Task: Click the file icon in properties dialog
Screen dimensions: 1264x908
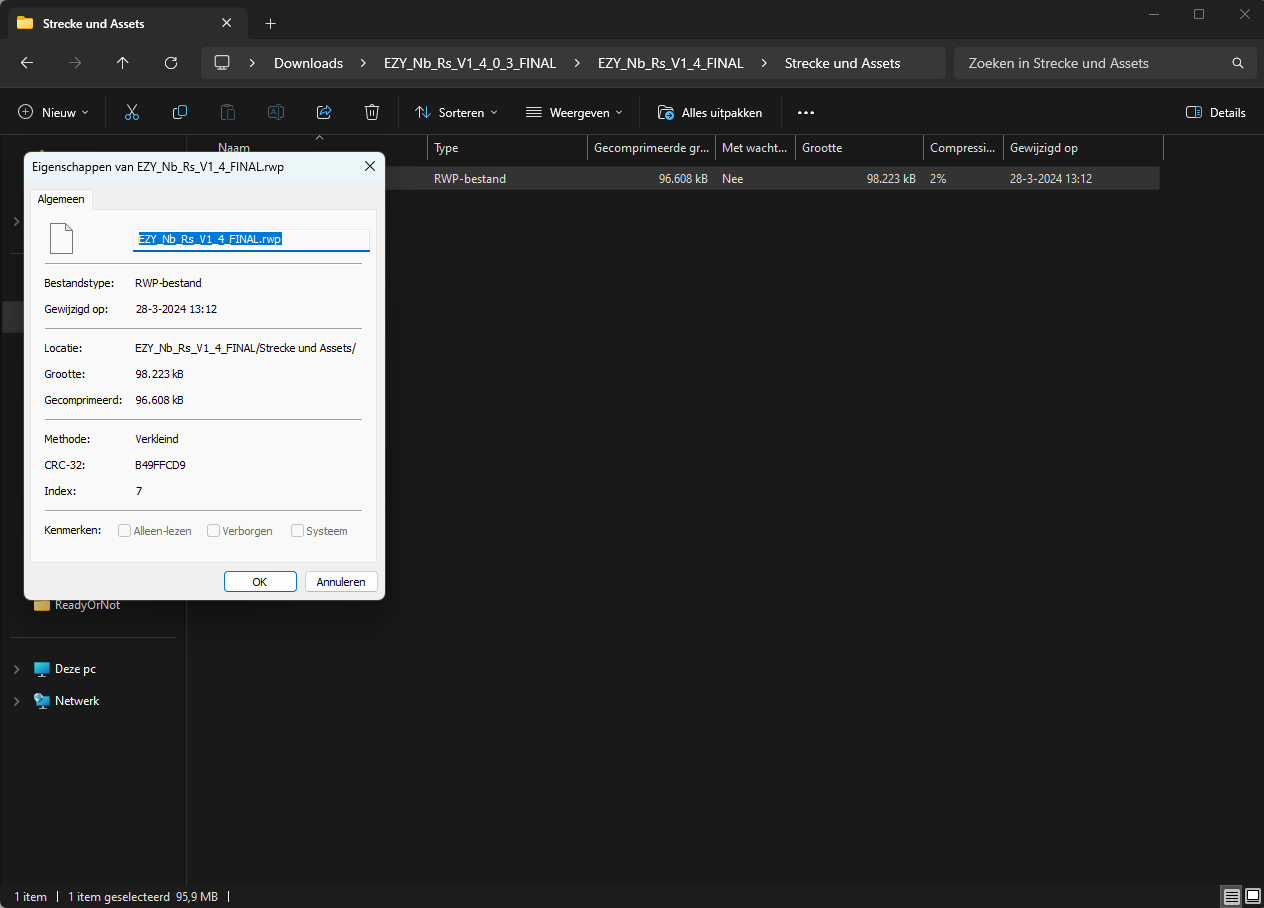Action: [62, 239]
